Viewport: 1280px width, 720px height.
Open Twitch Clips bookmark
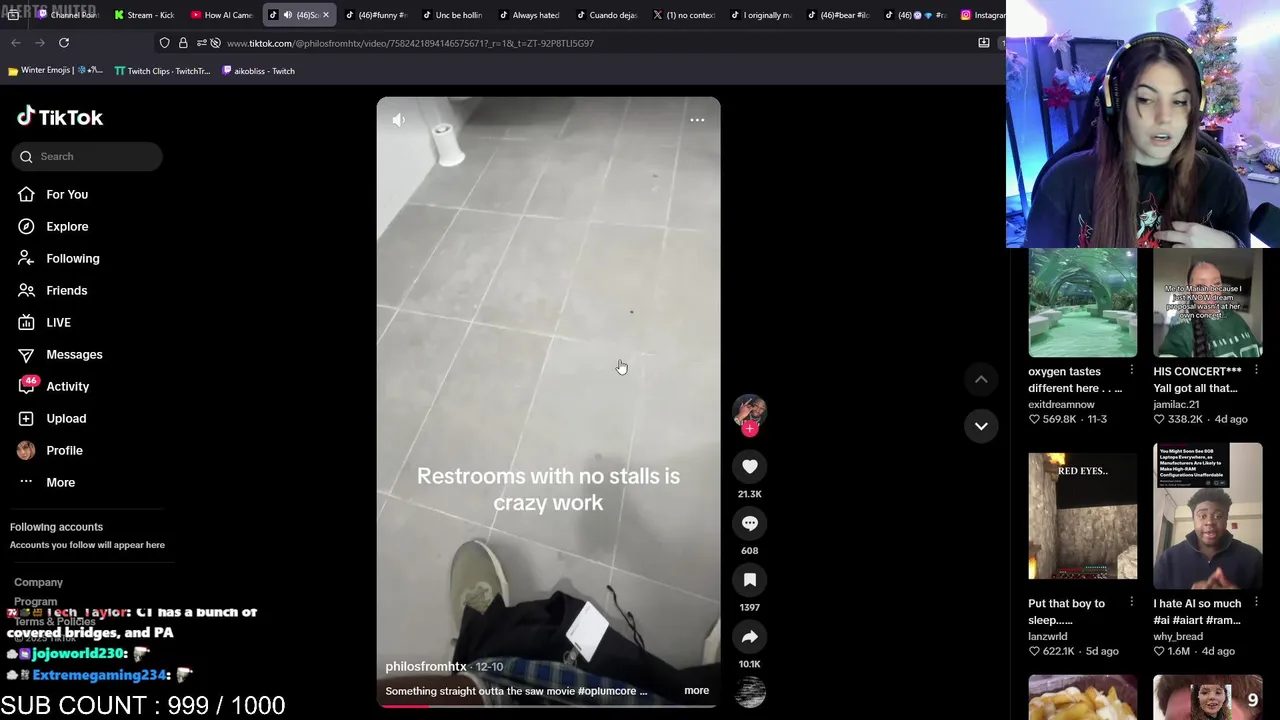coord(162,71)
